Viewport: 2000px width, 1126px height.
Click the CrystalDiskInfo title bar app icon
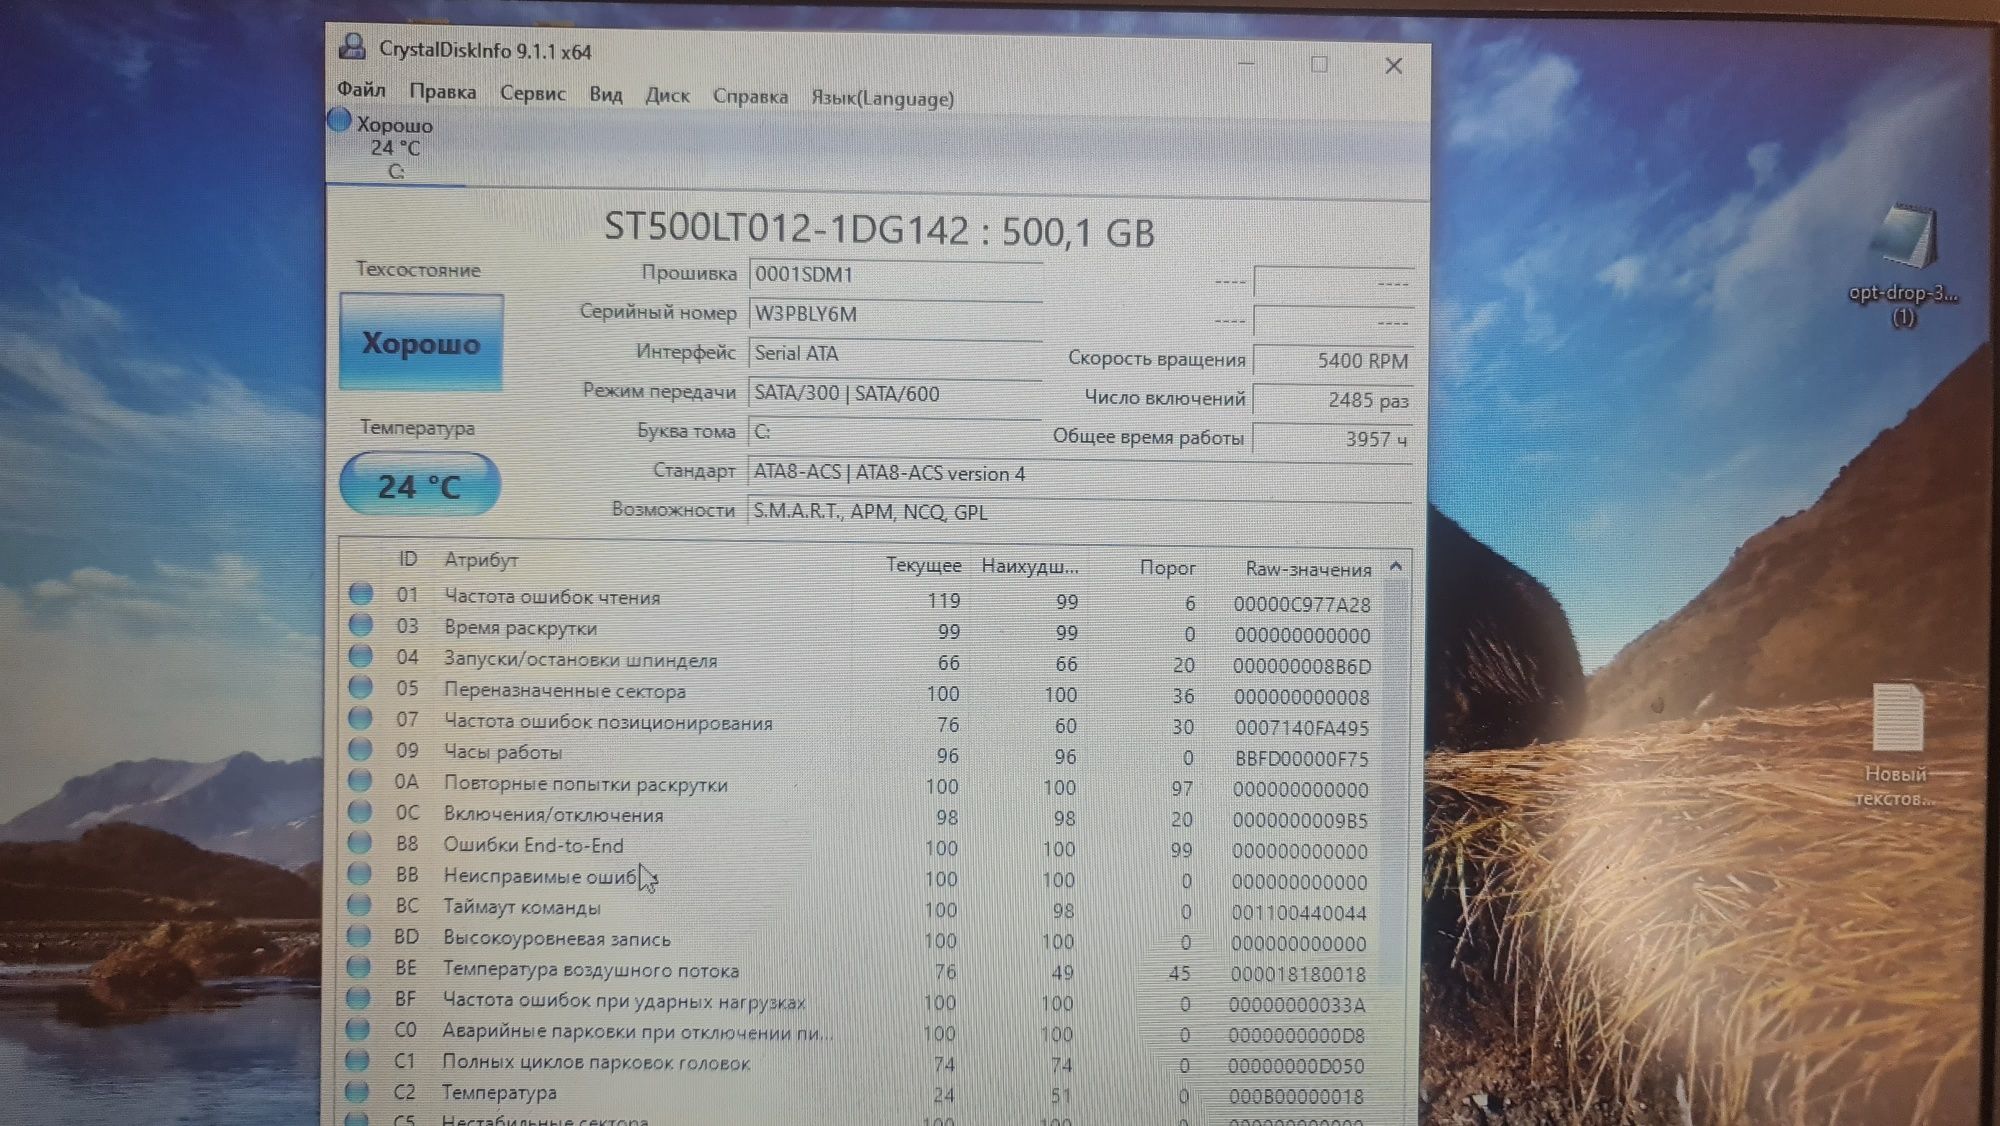pos(351,46)
